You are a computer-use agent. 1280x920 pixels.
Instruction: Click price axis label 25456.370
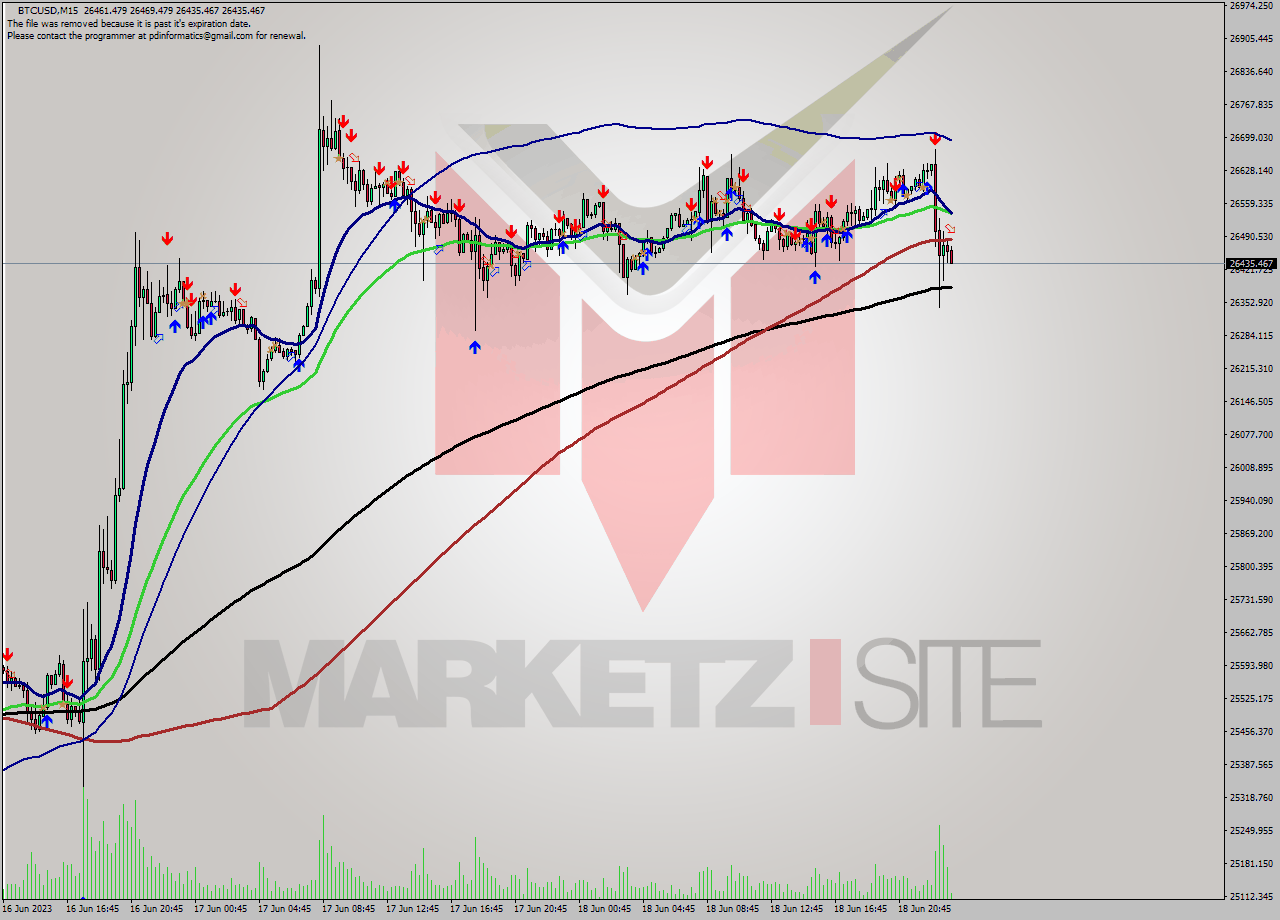(1252, 732)
